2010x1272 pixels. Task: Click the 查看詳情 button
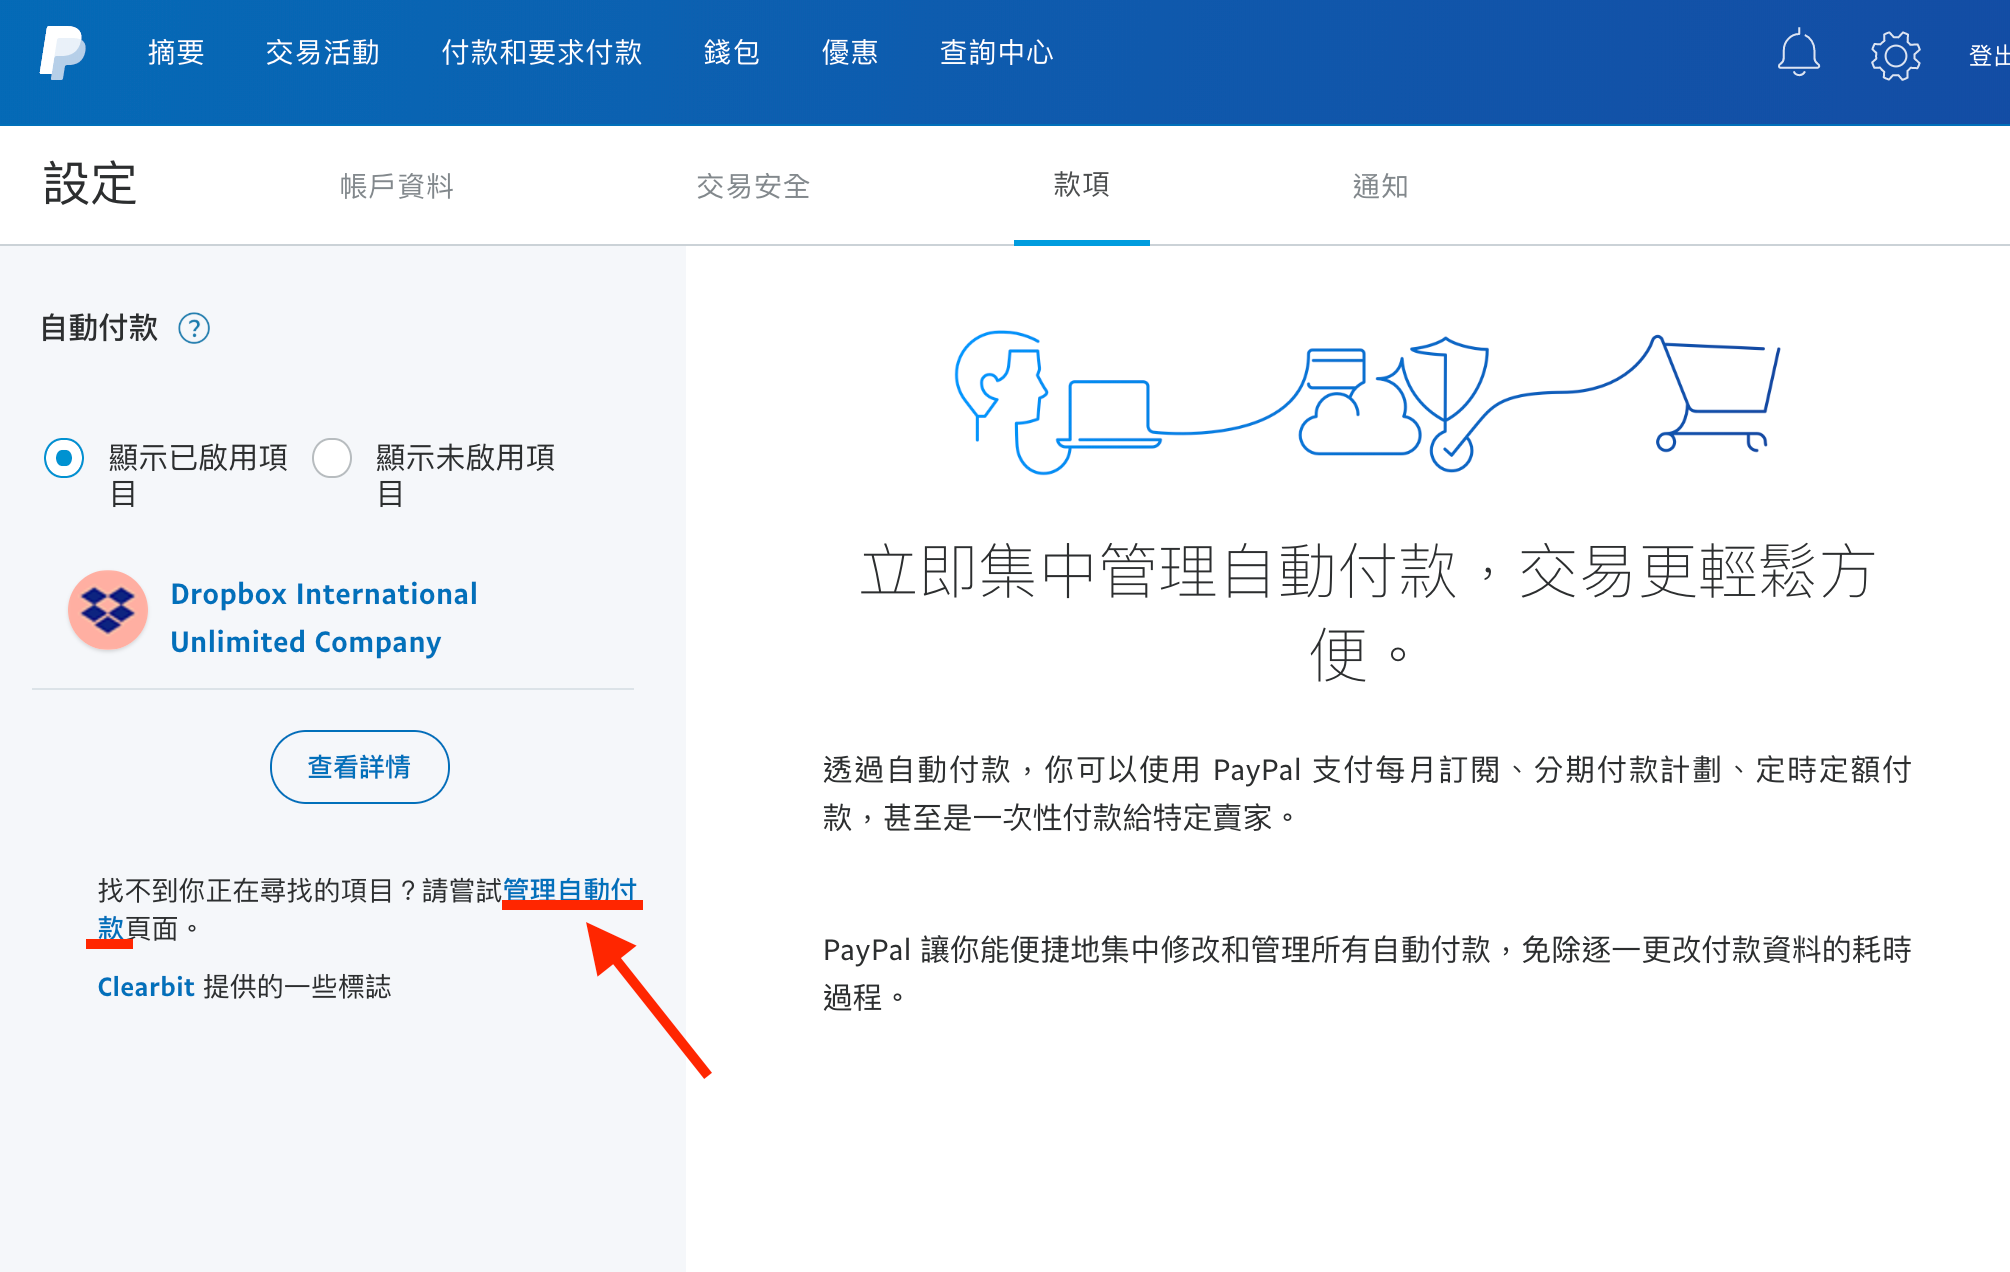point(359,767)
